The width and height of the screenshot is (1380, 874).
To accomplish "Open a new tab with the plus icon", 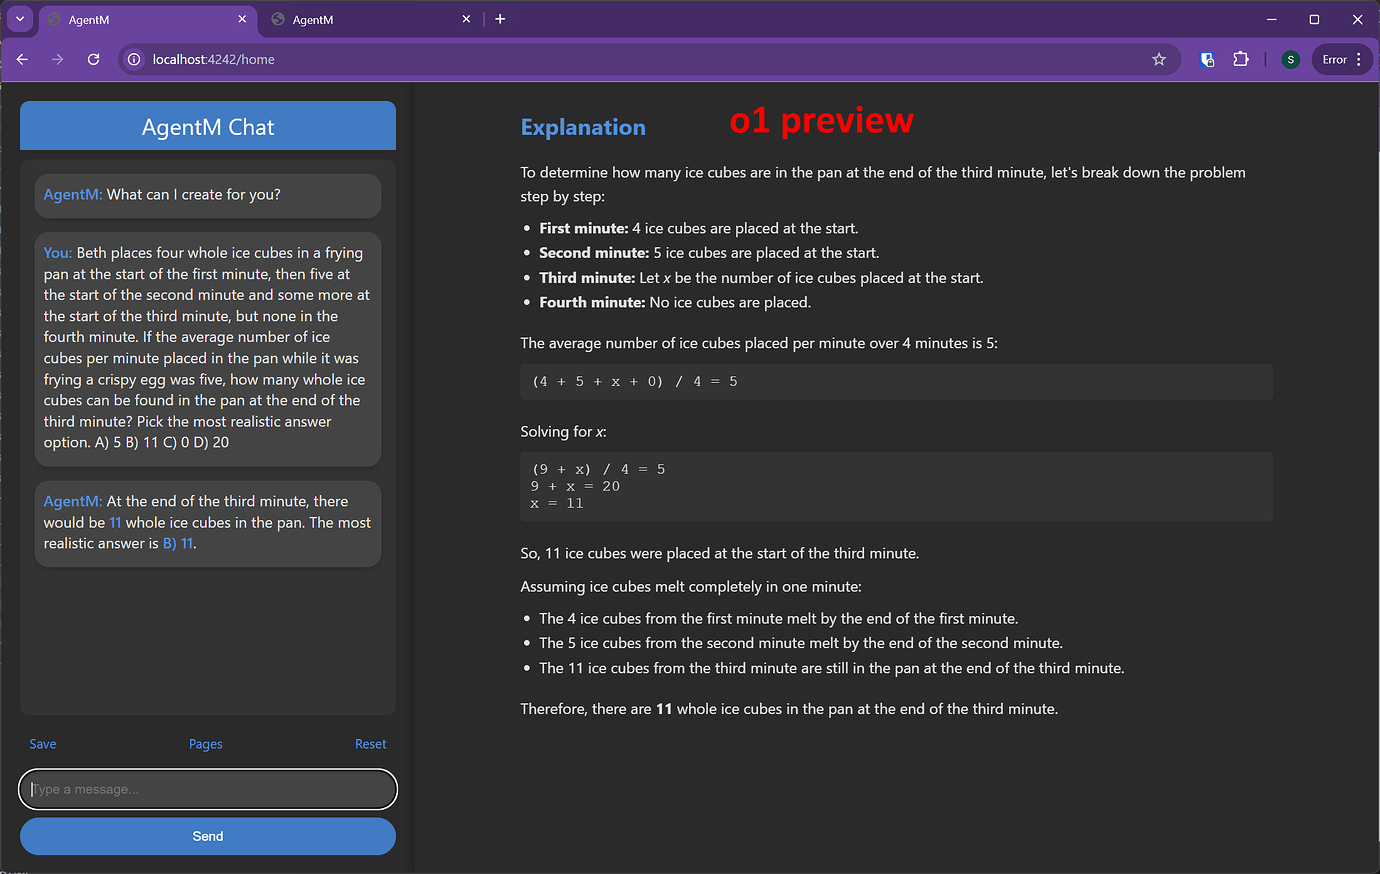I will 500,18.
